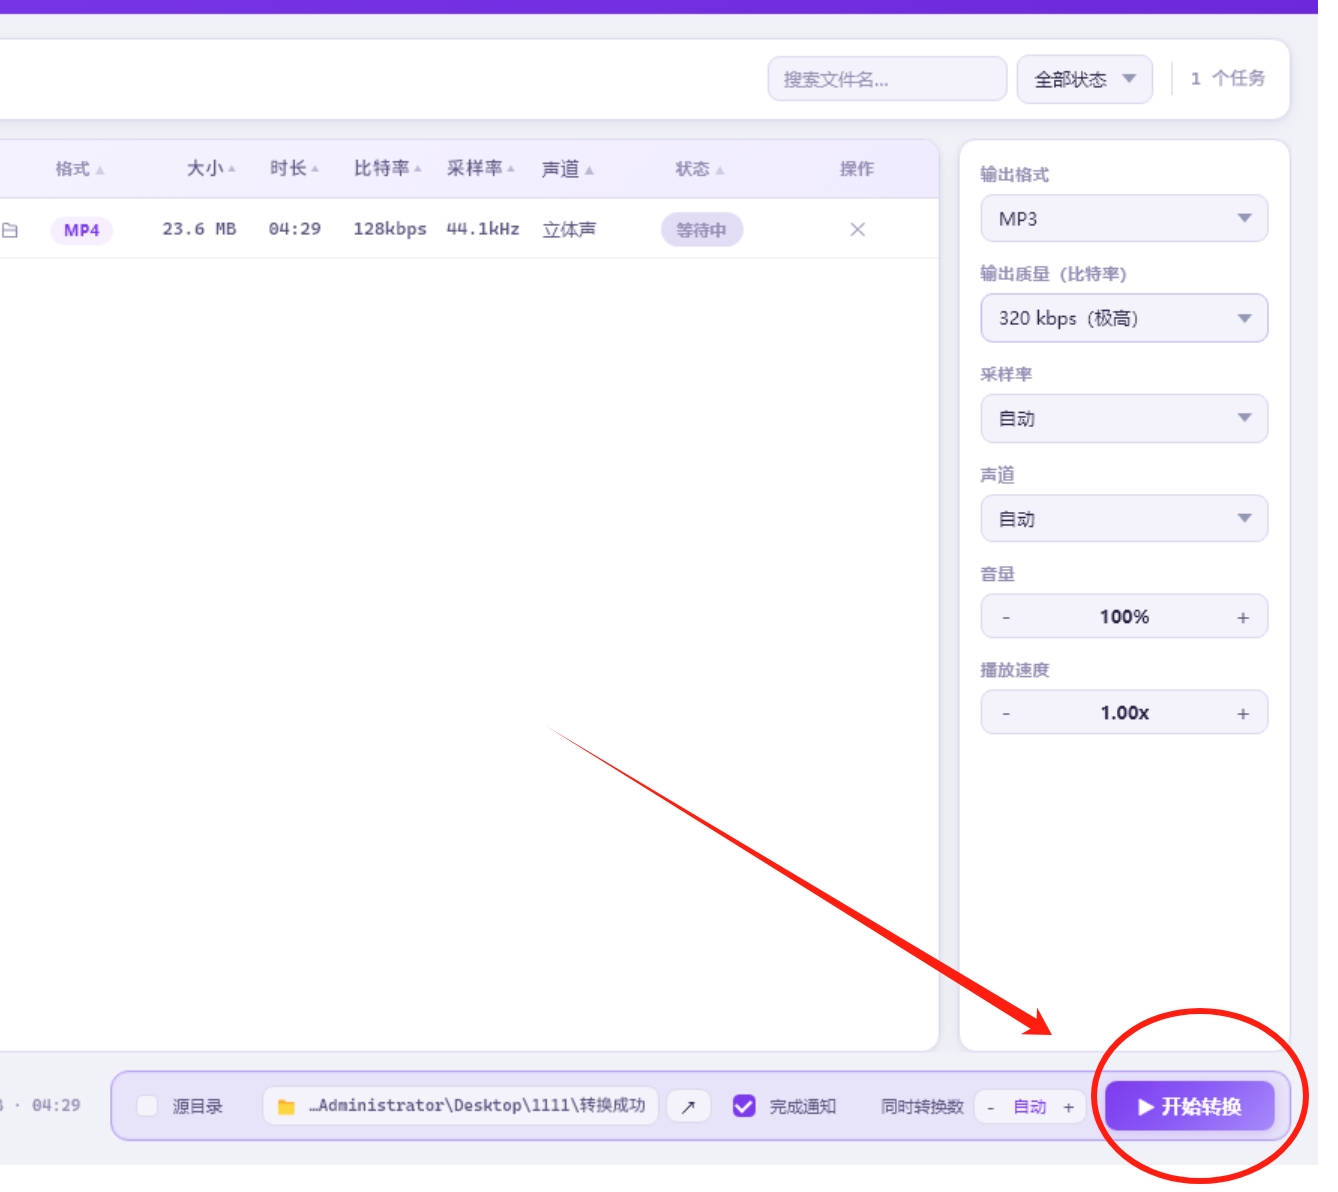Image resolution: width=1338 pixels, height=1192 pixels.
Task: Click the 1.00x playback speed value
Action: 1125,713
